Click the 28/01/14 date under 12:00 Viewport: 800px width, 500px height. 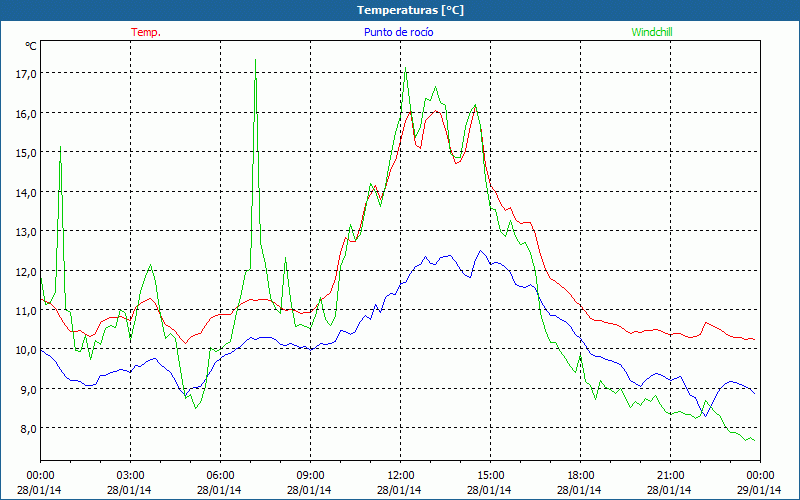399,490
